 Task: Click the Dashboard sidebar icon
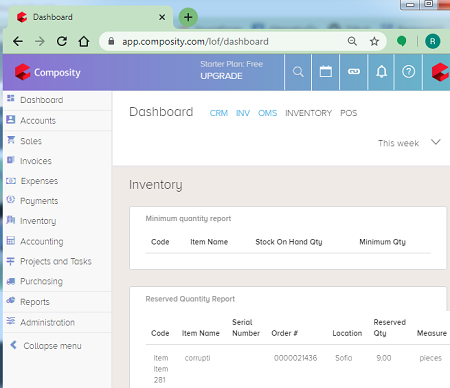[x=11, y=98]
